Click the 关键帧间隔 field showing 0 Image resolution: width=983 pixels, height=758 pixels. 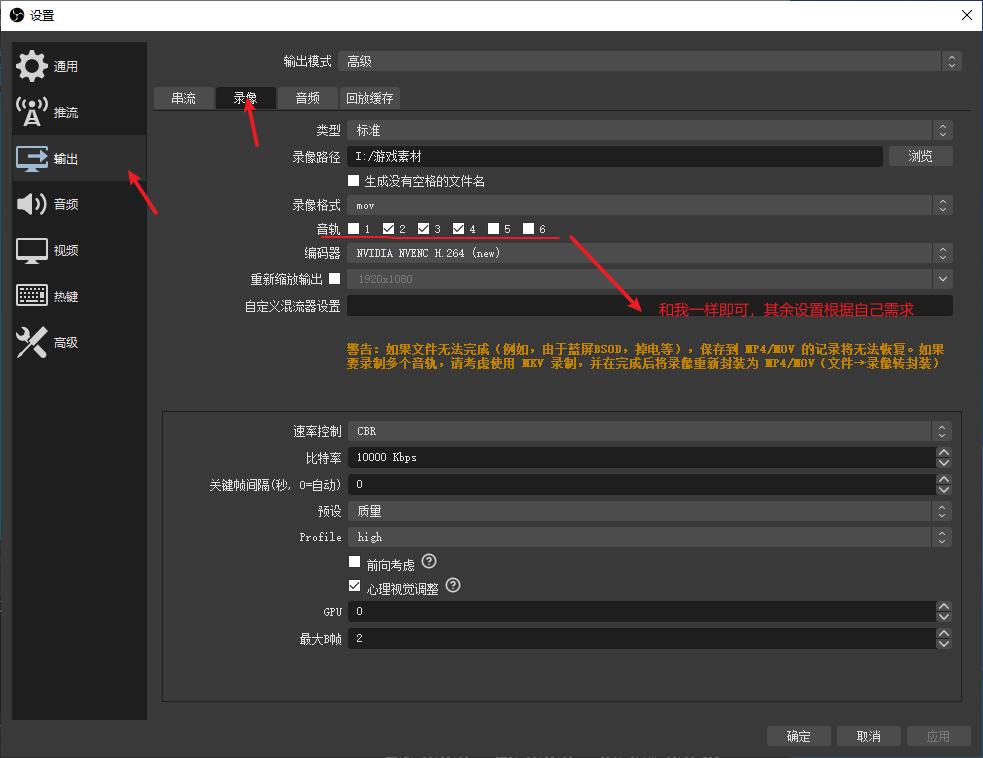coord(642,484)
